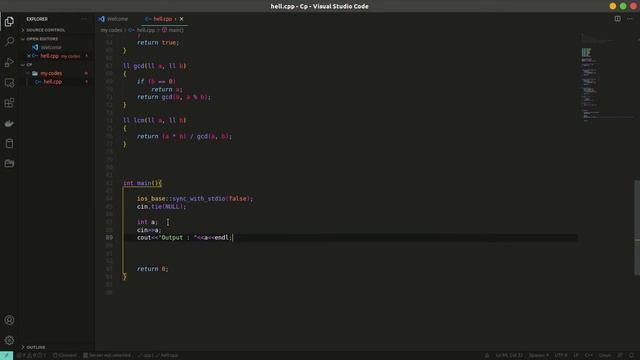This screenshot has height=360, width=640.
Task: Click the 'cin.tie(NULL);' line
Action: click(x=161, y=207)
